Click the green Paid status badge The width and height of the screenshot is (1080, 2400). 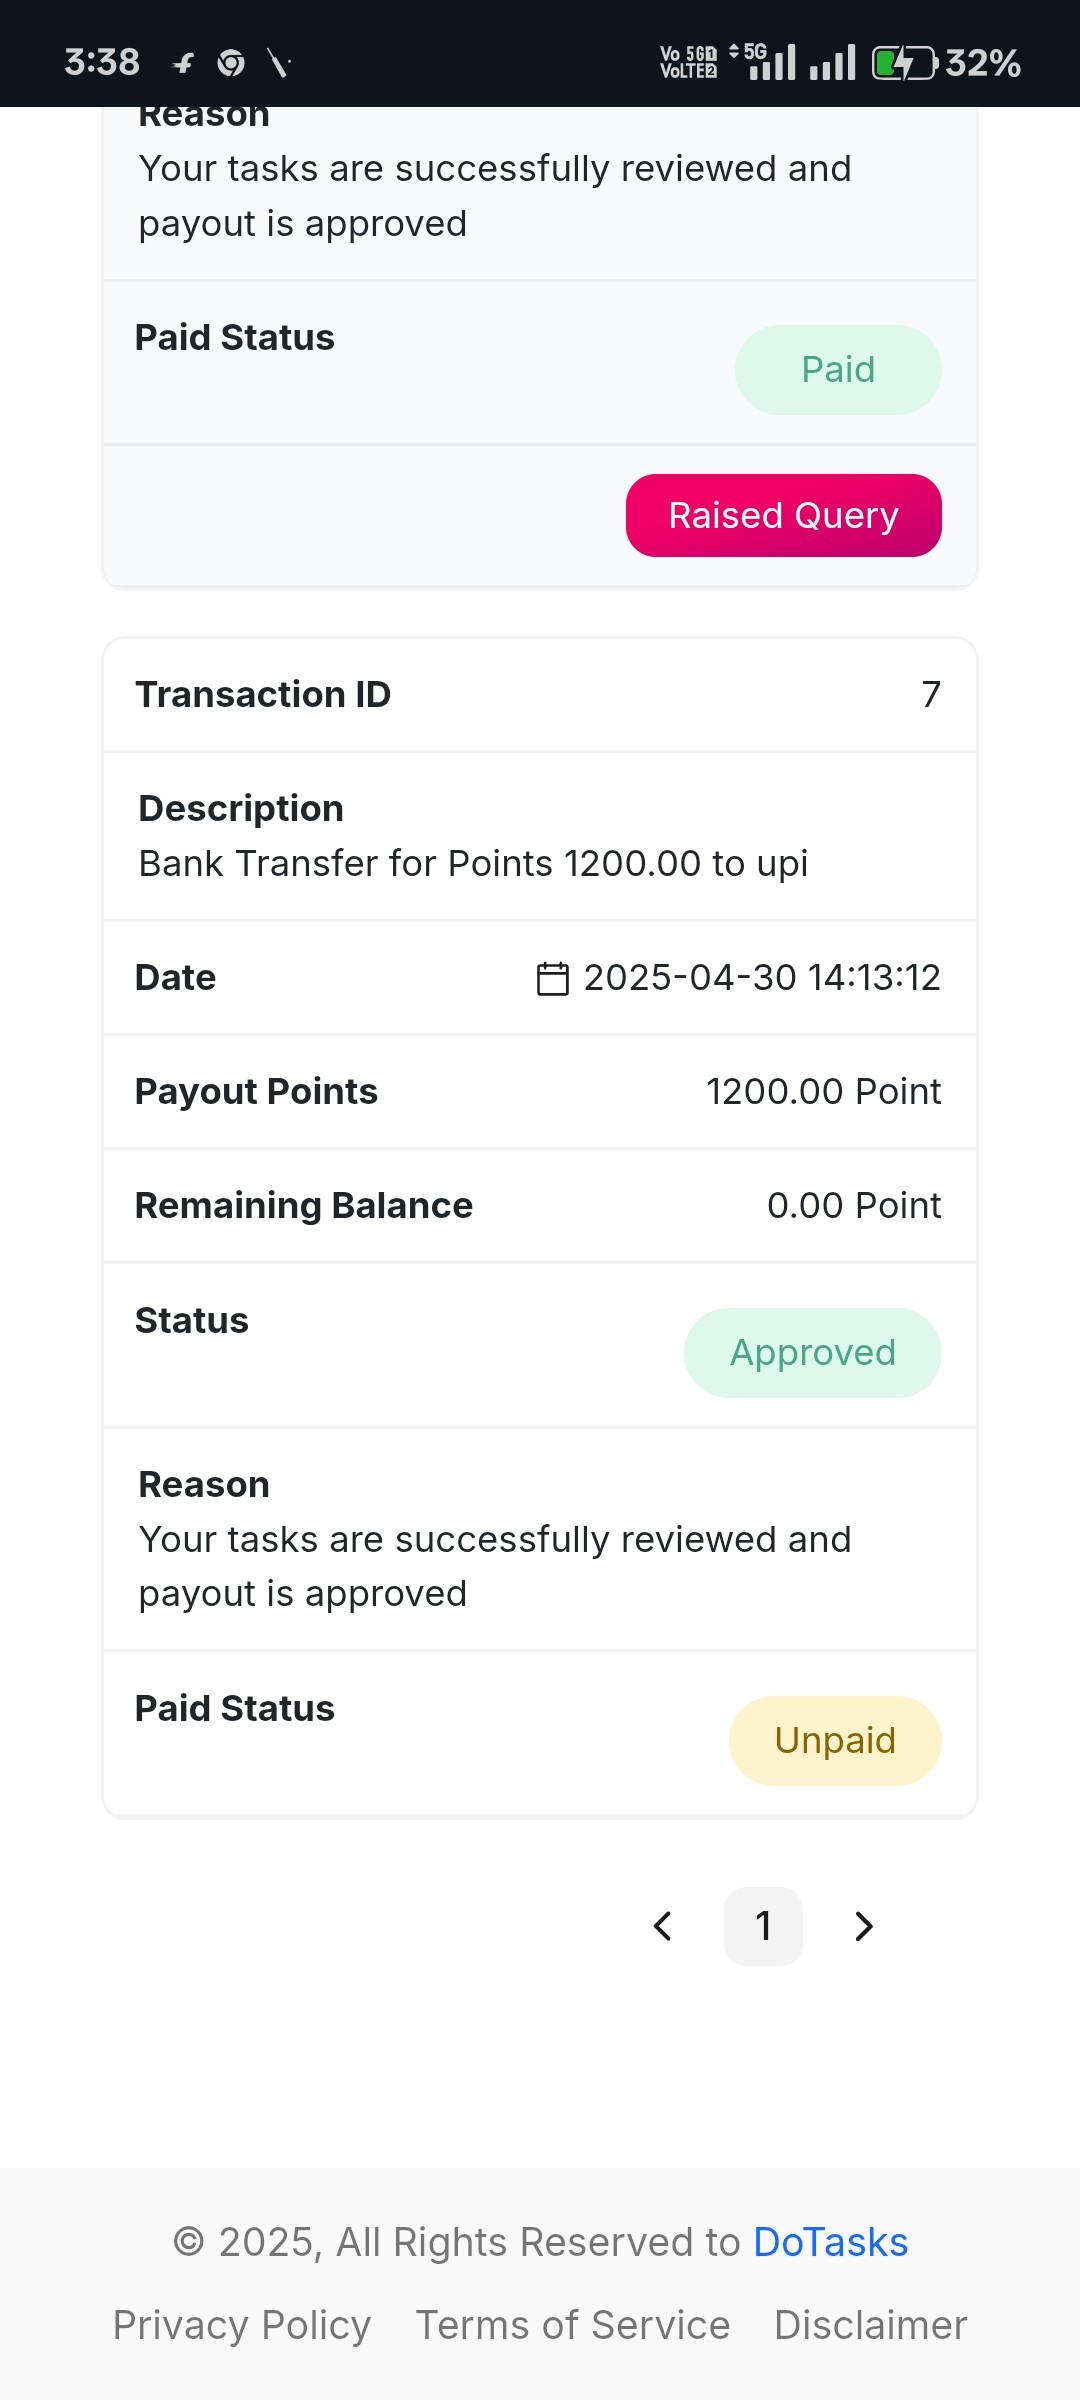[838, 370]
